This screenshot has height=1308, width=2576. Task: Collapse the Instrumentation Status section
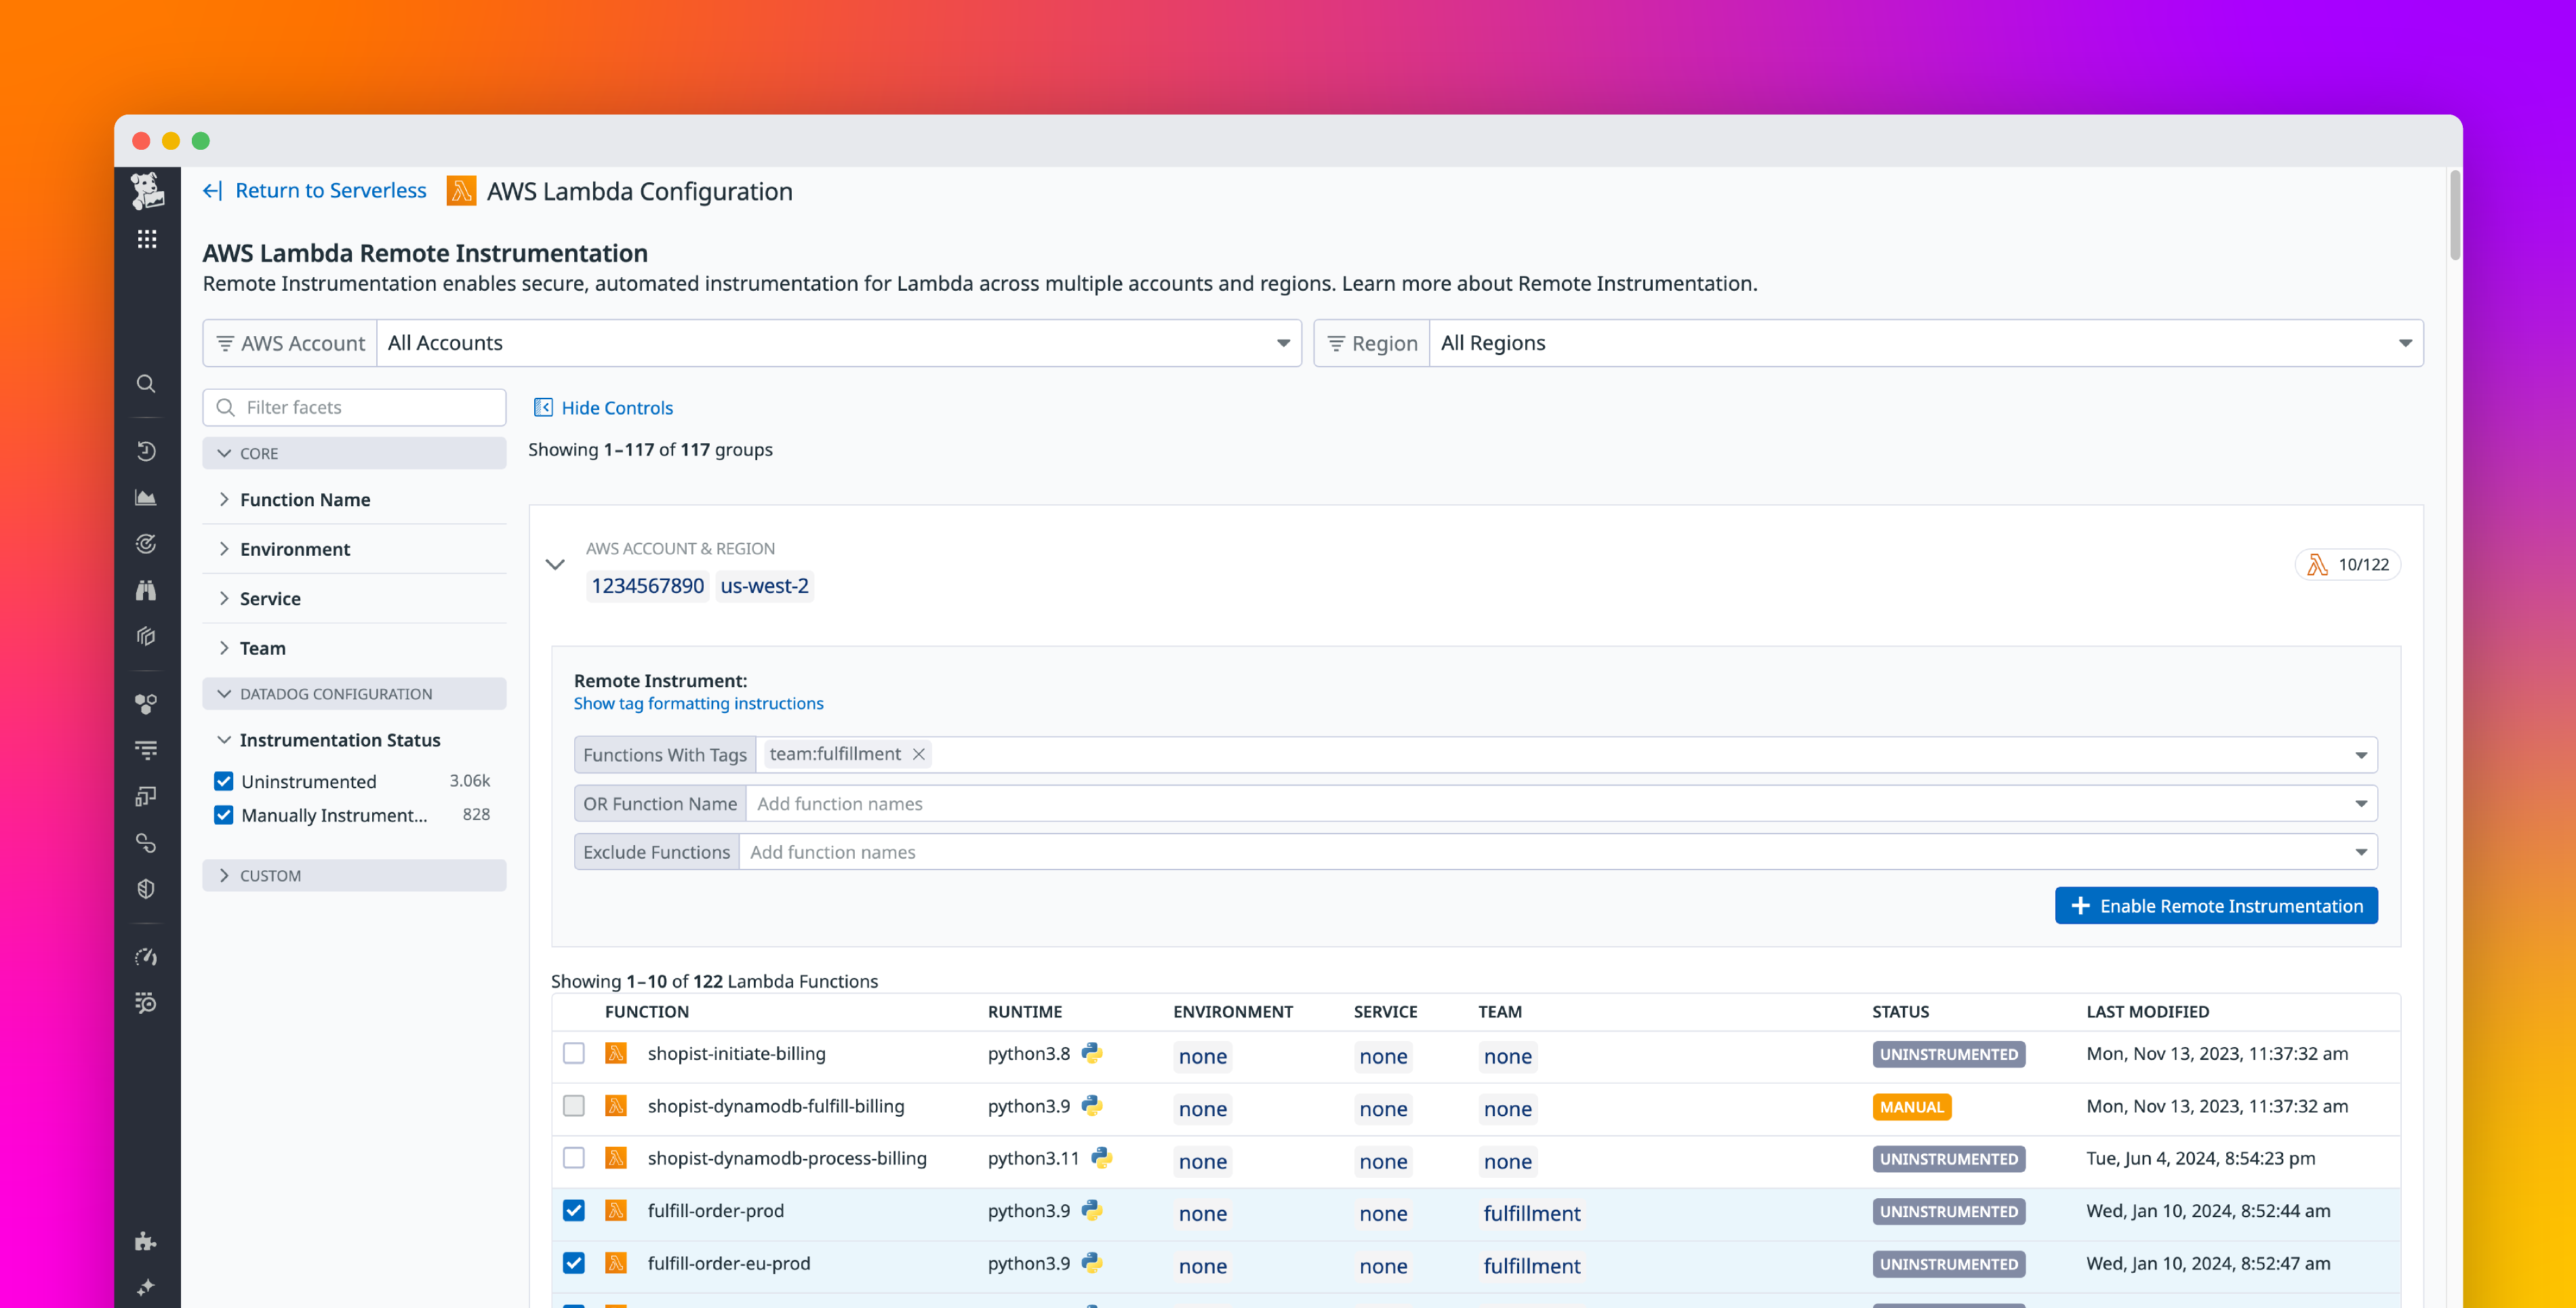coord(224,740)
